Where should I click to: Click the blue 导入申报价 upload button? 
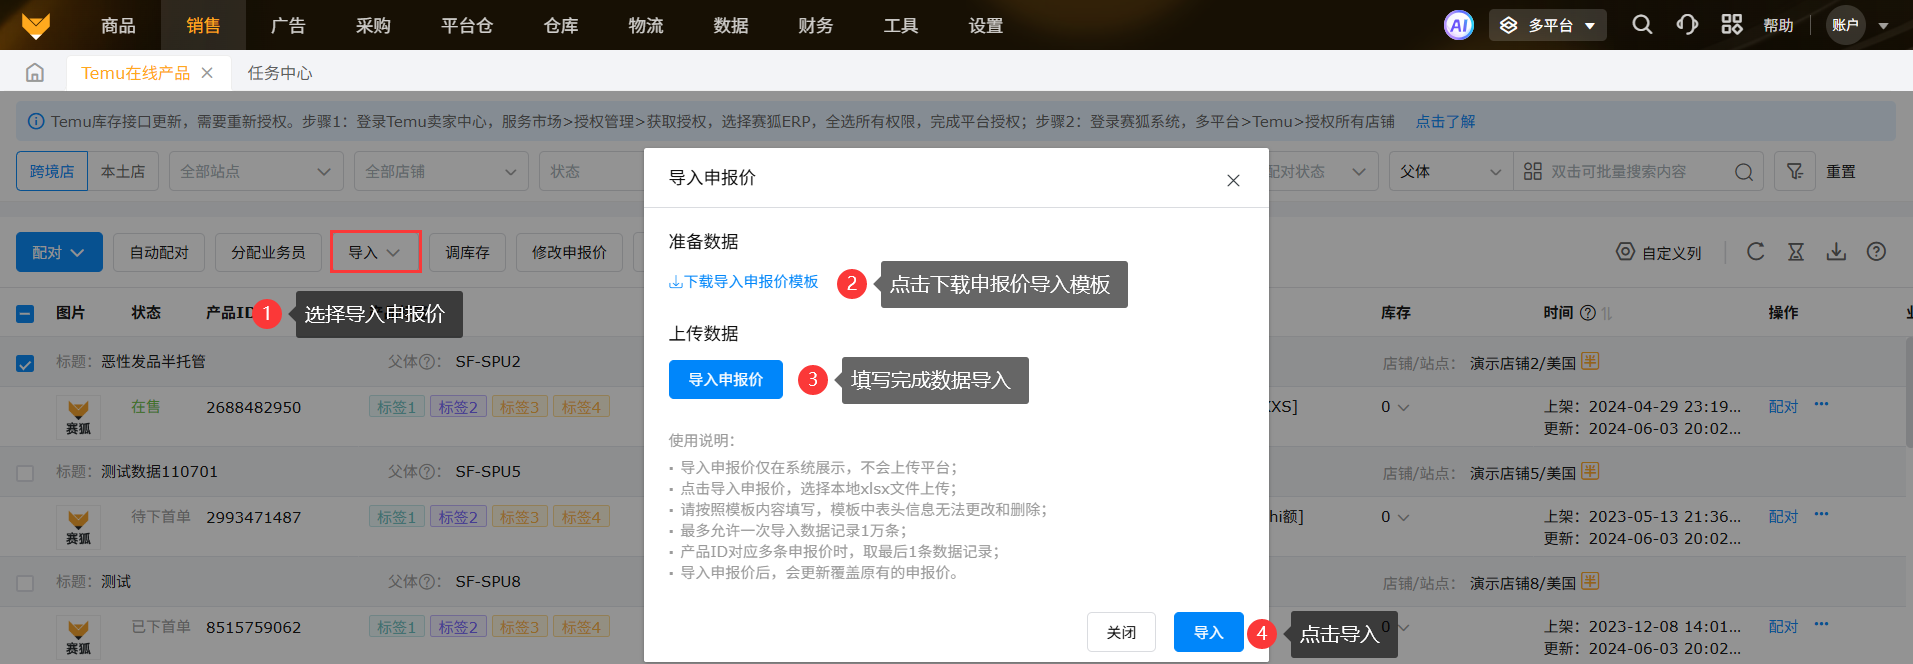coord(726,379)
